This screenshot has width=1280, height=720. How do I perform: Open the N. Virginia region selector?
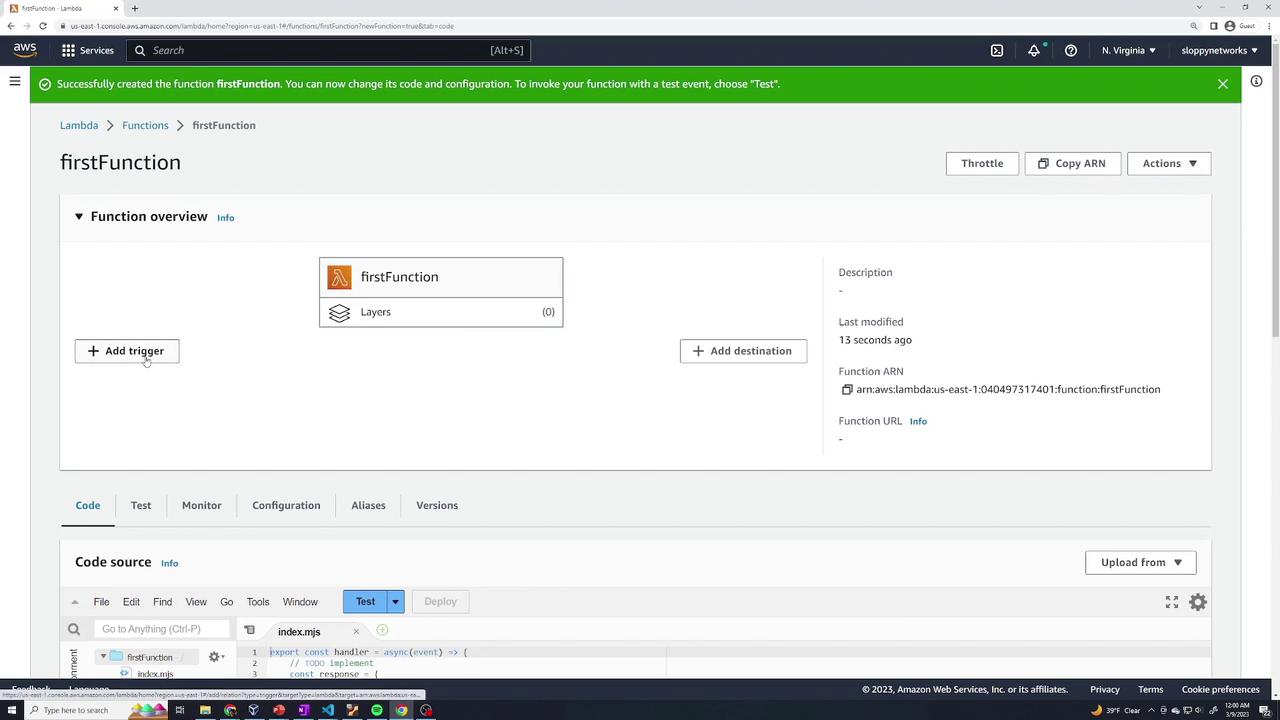tap(1128, 50)
